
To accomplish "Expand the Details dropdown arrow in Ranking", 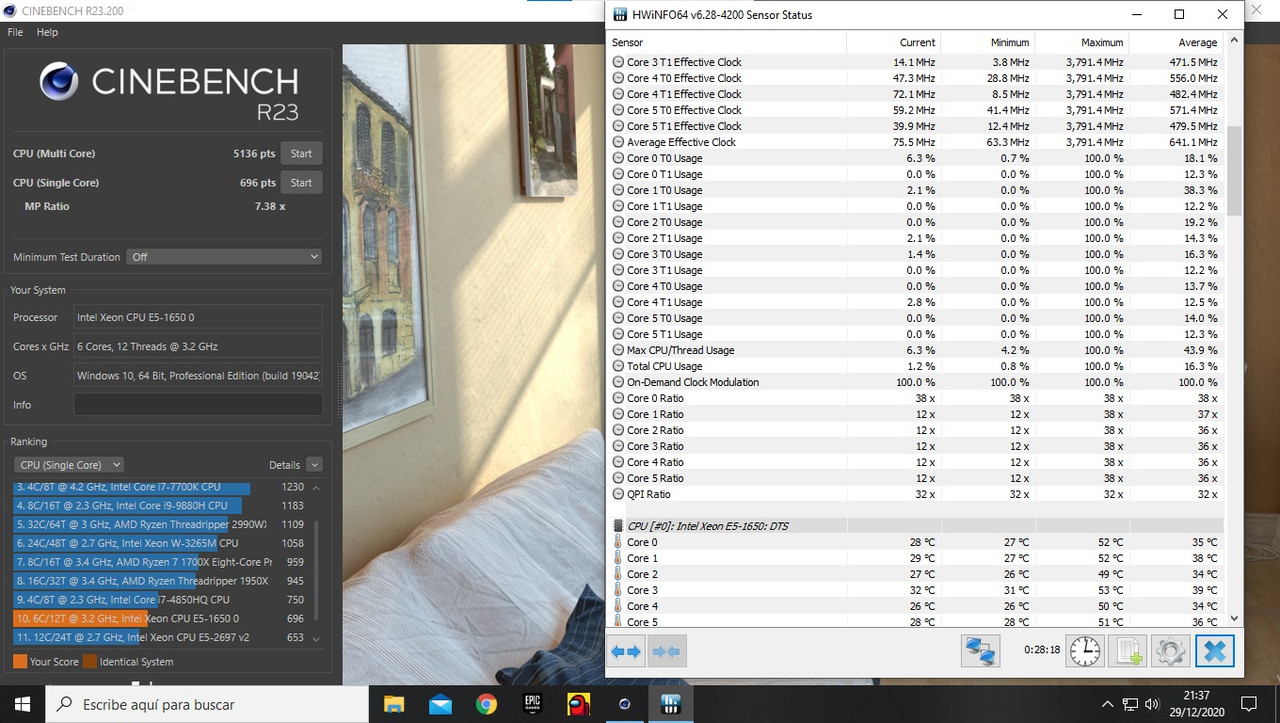I will [x=314, y=465].
